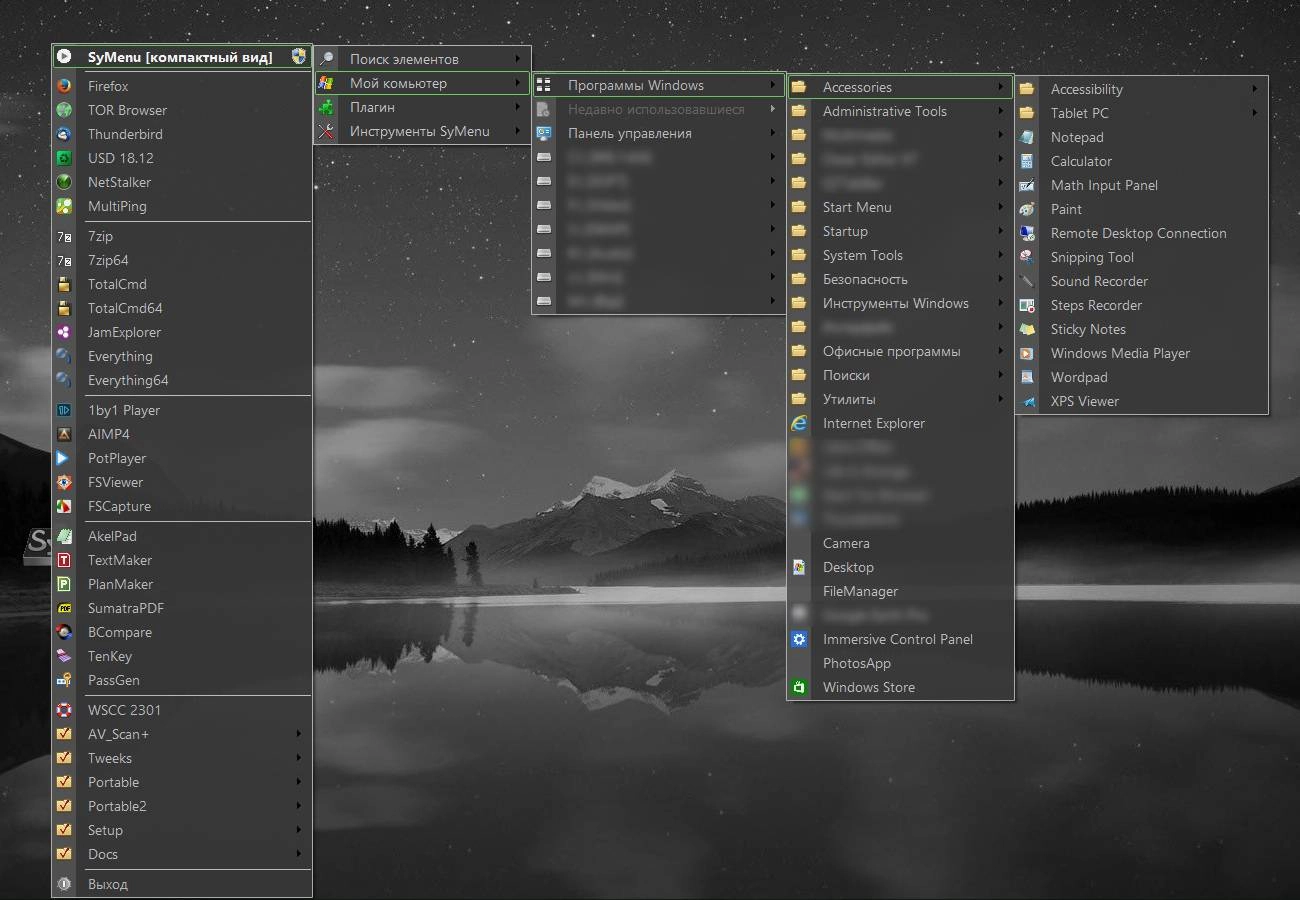Launch Snipping Tool
This screenshot has width=1300, height=900.
1142,257
